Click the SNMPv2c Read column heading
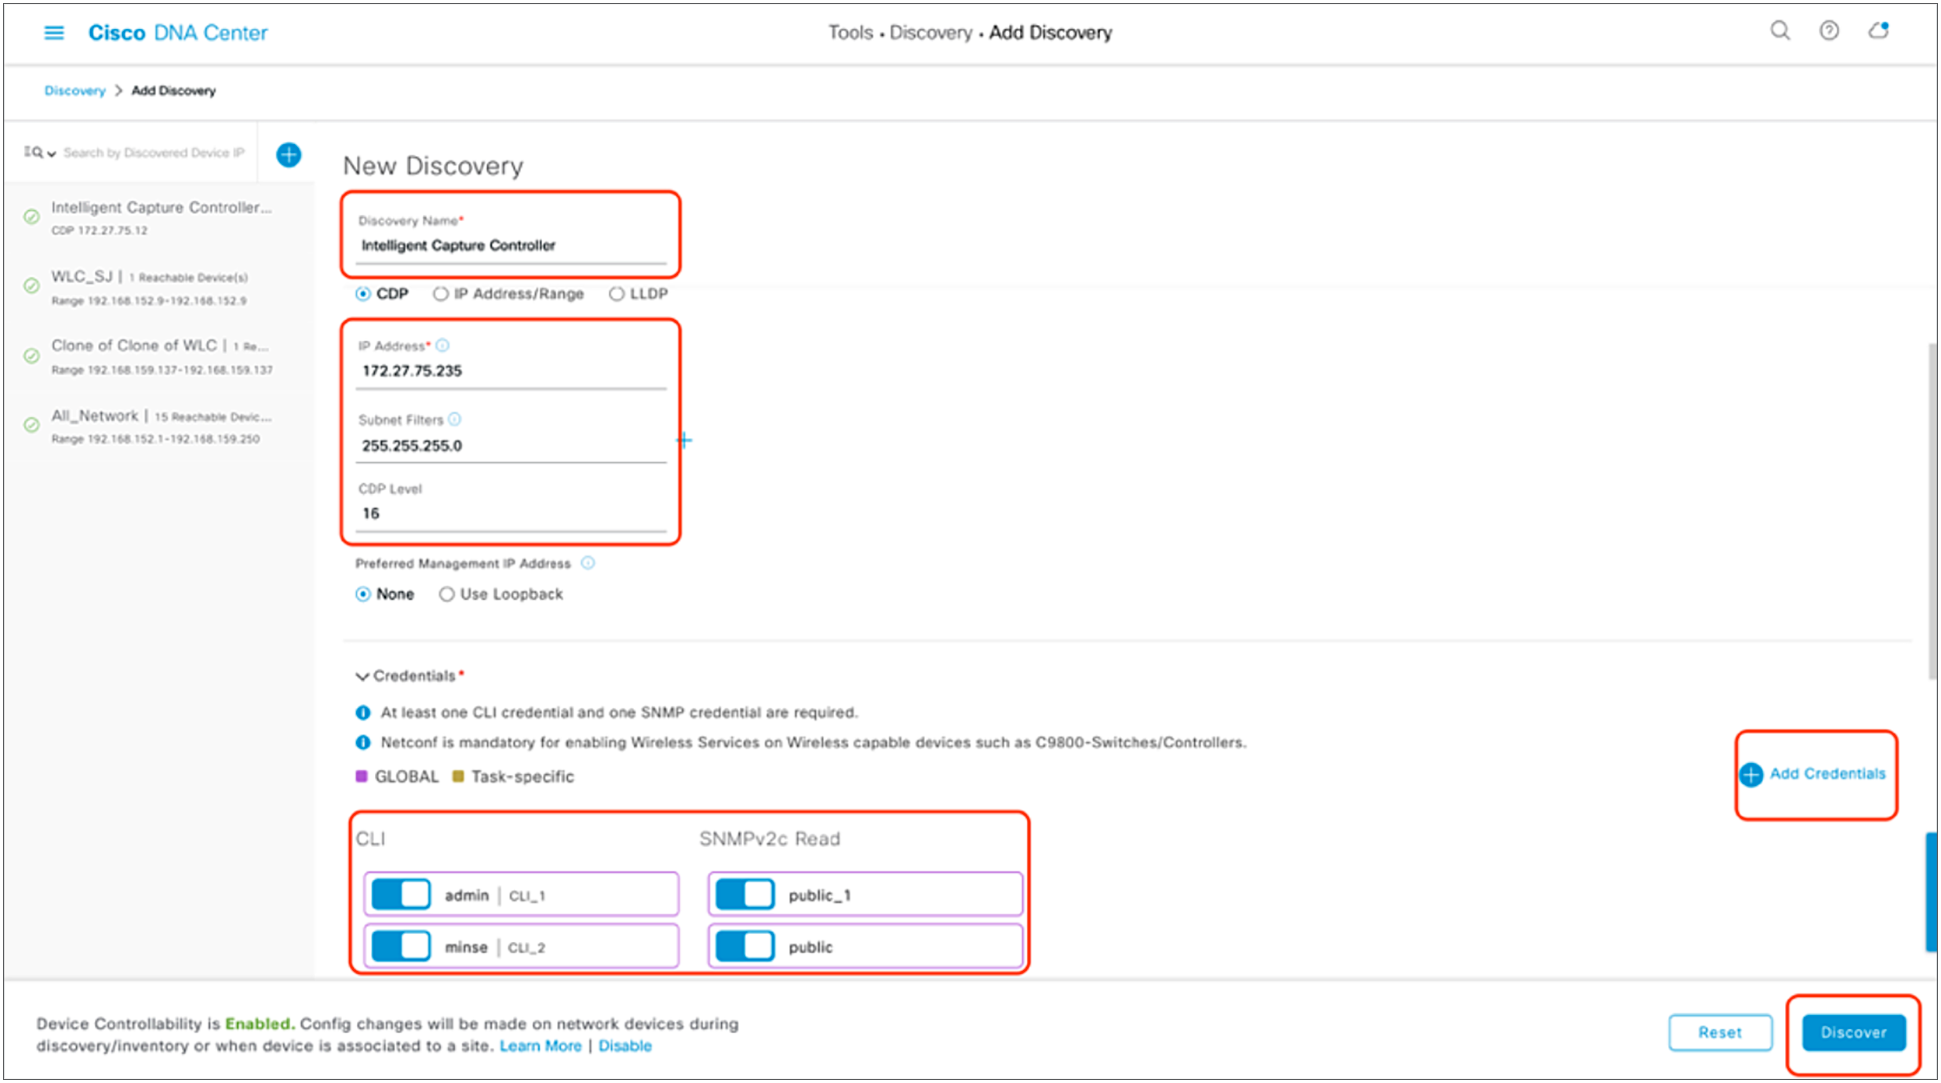 [x=769, y=839]
